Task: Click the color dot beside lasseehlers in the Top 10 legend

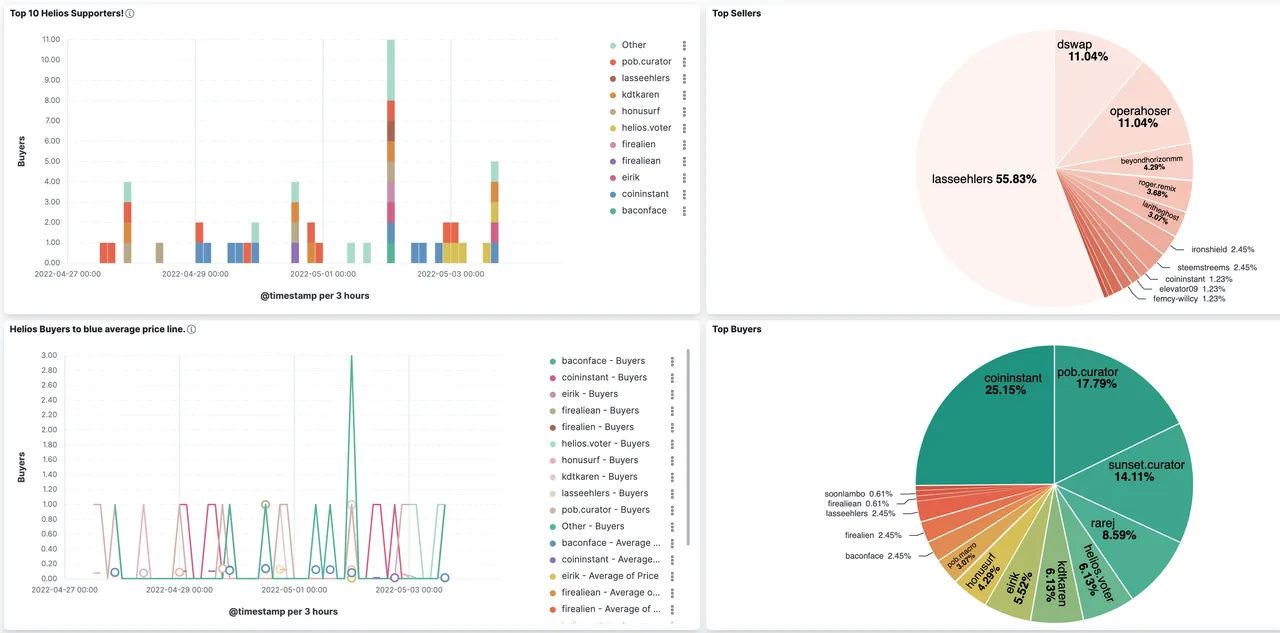Action: (x=612, y=78)
